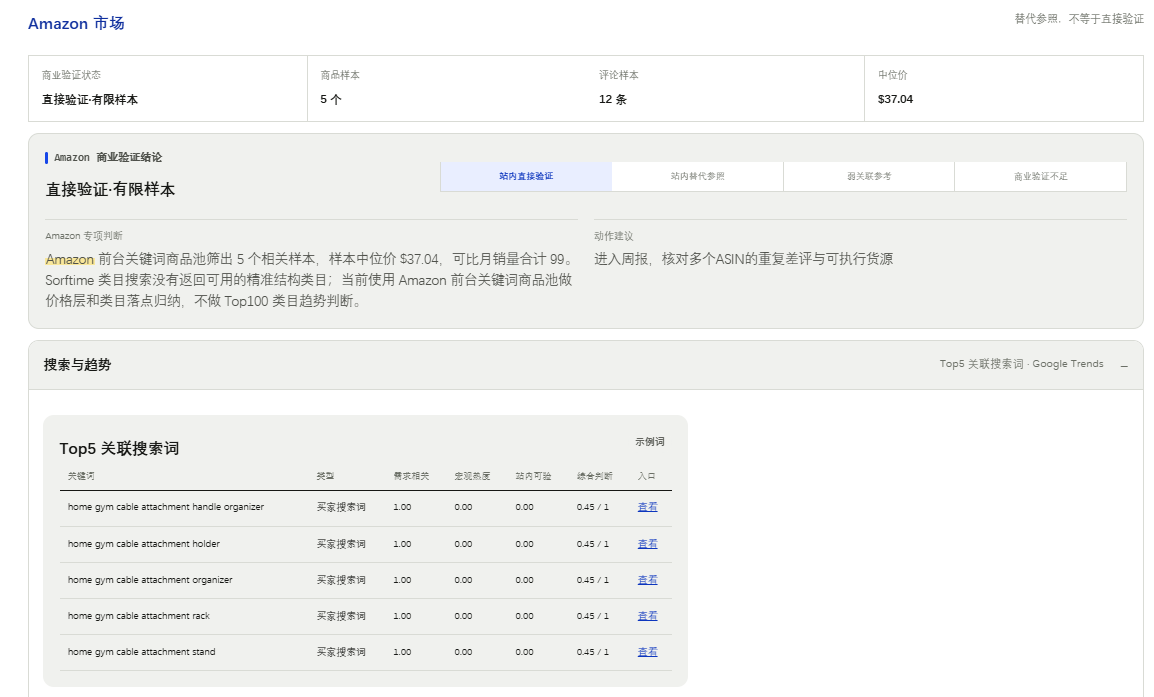1154x697 pixels.
Task: Click keyword home gym cable attachment holder
Action: click(x=144, y=544)
